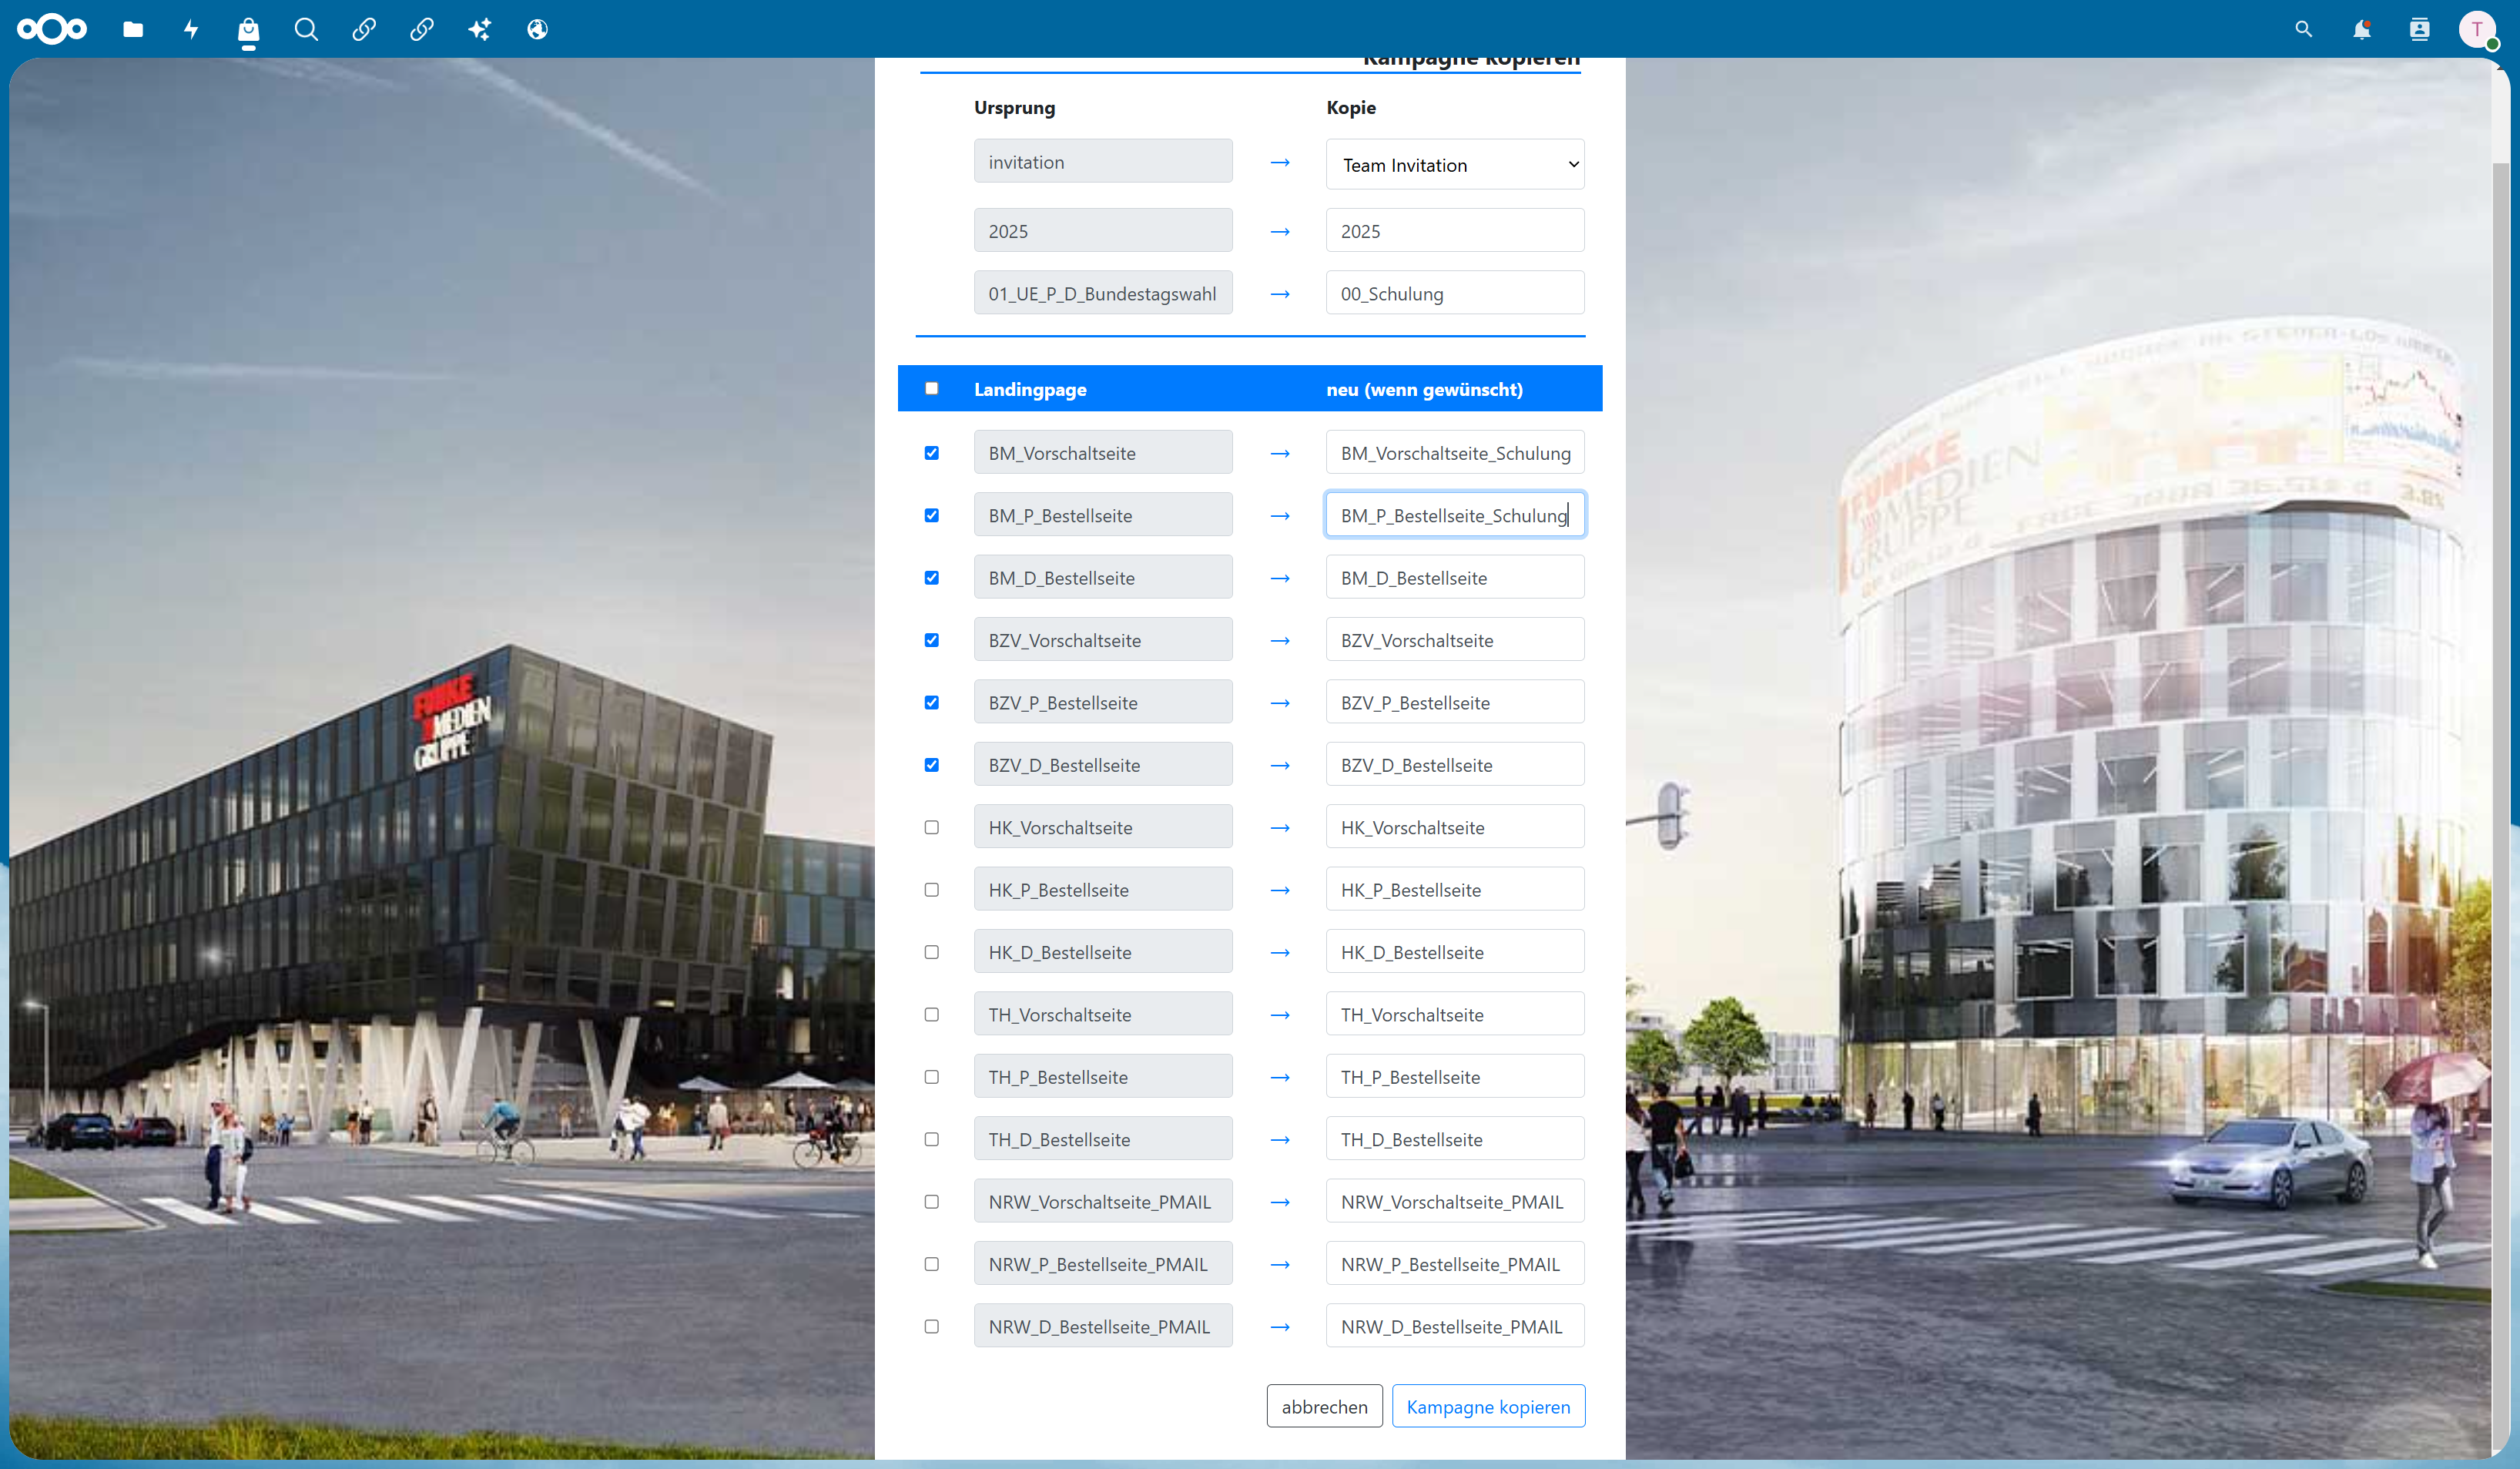Click the 00_Schulung copy name field
The height and width of the screenshot is (1469, 2520).
click(1455, 293)
